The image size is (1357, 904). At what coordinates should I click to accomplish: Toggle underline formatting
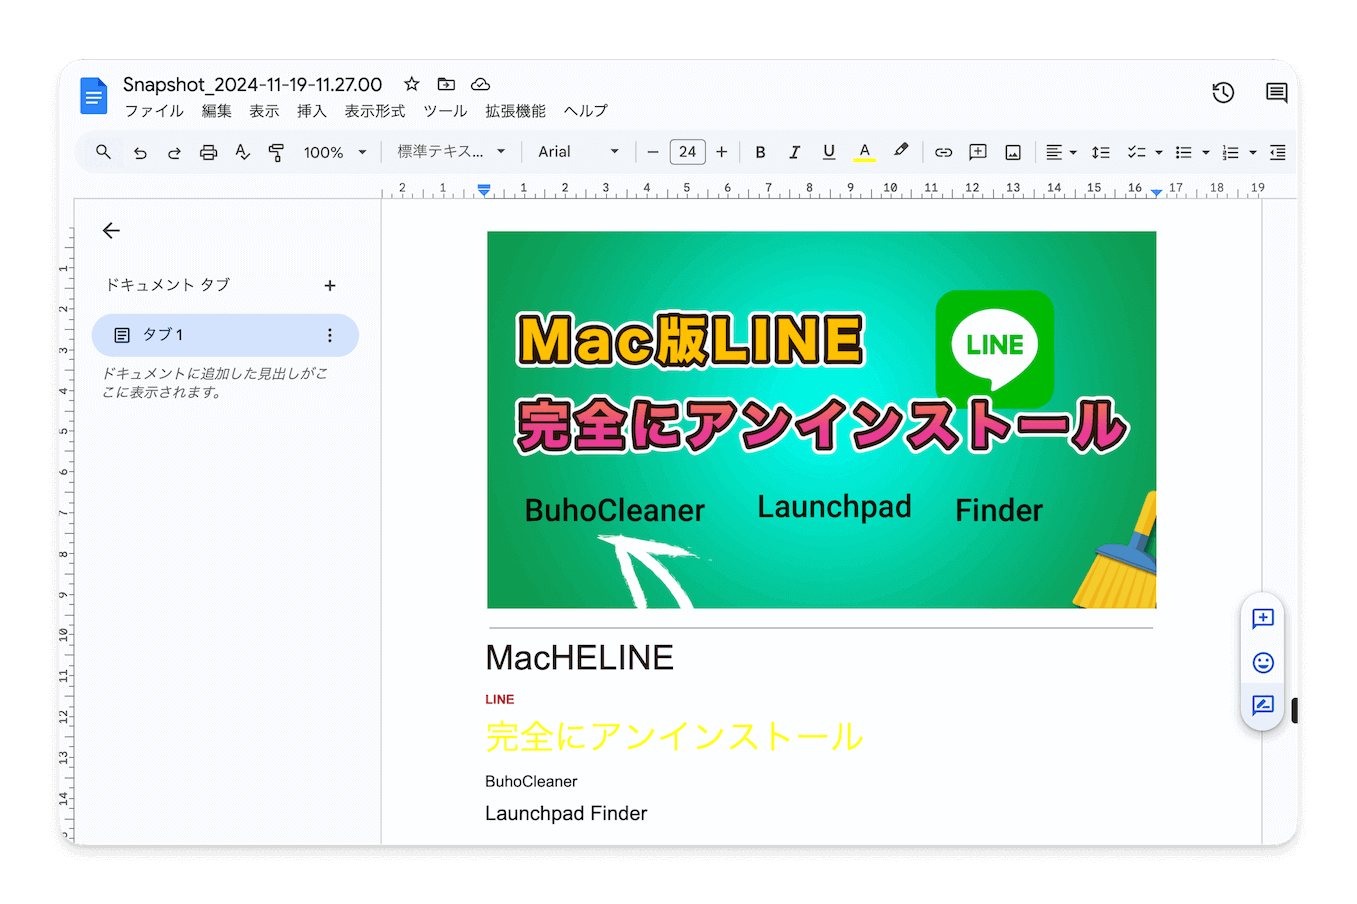tap(829, 152)
